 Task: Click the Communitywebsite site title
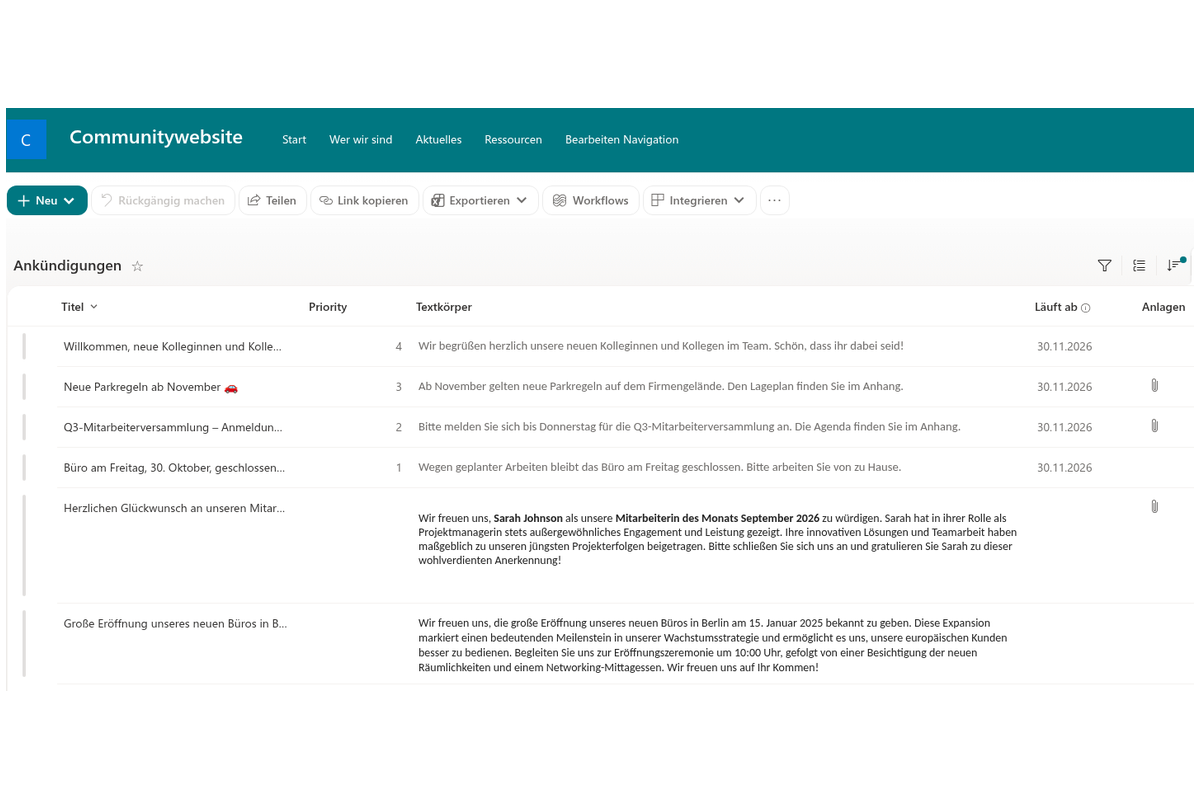(156, 137)
